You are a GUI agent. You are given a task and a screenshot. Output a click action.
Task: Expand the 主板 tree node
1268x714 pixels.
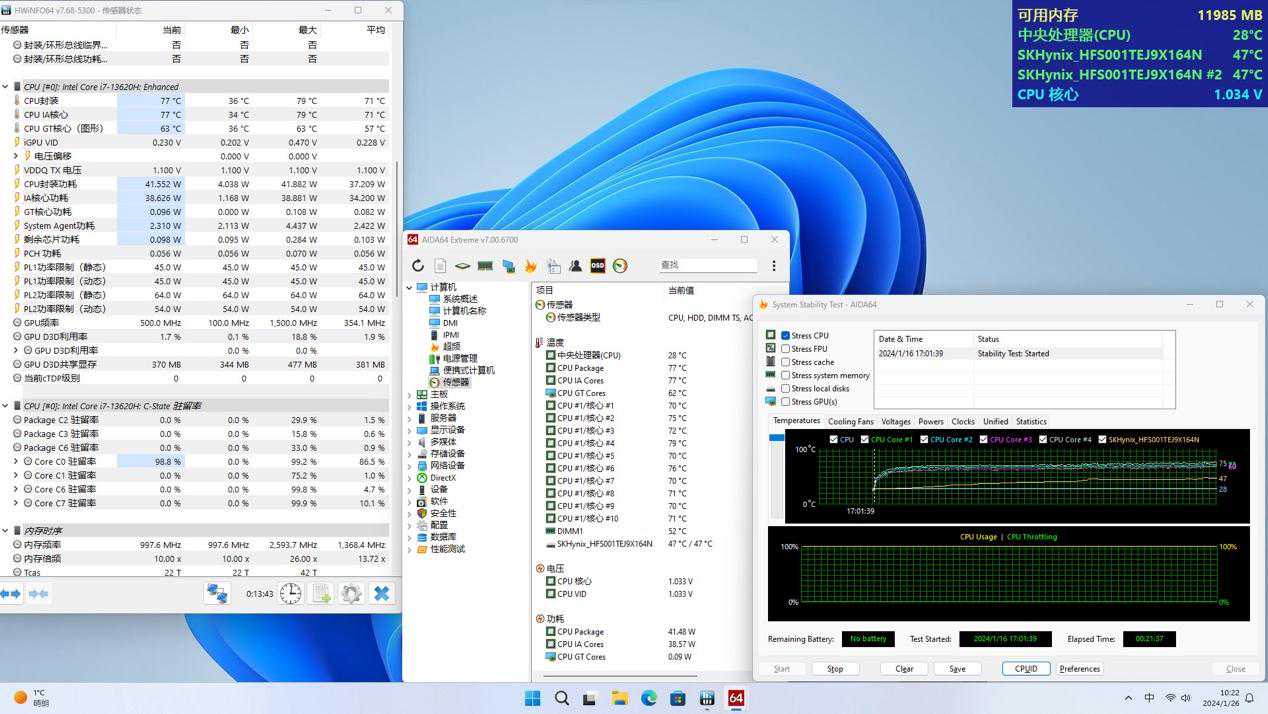click(409, 395)
